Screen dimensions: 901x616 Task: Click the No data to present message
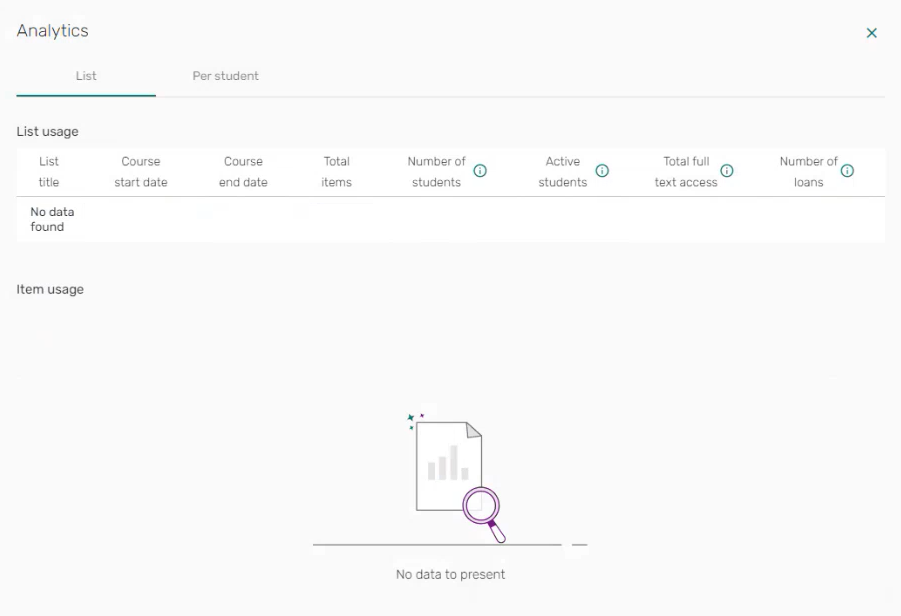(x=450, y=575)
